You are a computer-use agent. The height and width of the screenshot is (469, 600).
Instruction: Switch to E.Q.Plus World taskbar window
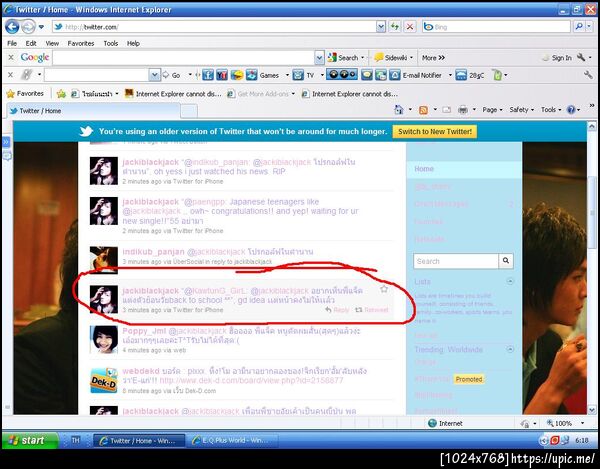[x=232, y=441]
